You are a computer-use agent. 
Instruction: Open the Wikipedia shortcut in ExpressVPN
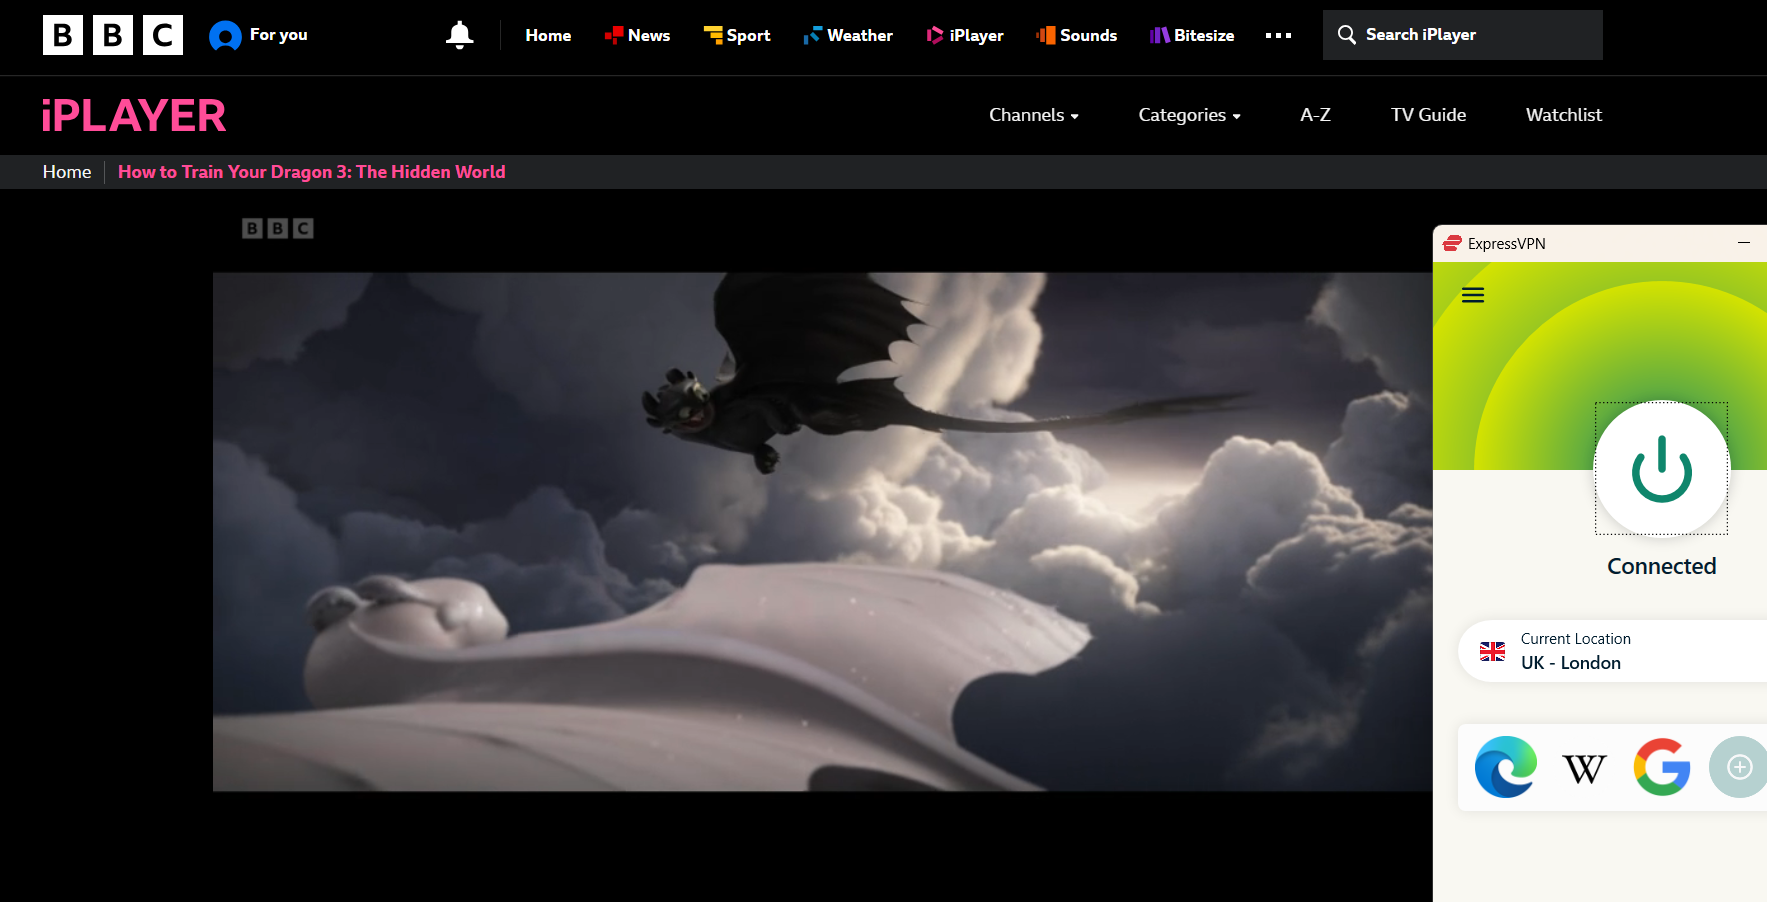[x=1583, y=768]
